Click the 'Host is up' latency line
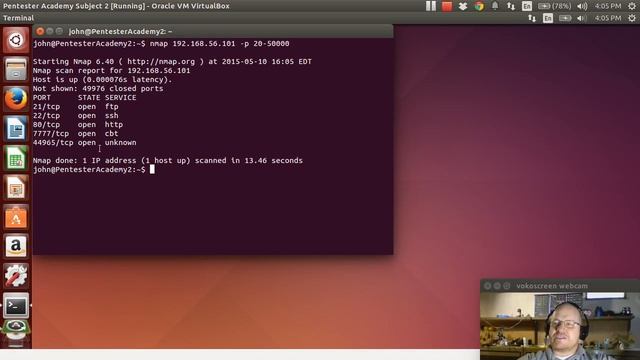The height and width of the screenshot is (360, 640). [x=102, y=79]
